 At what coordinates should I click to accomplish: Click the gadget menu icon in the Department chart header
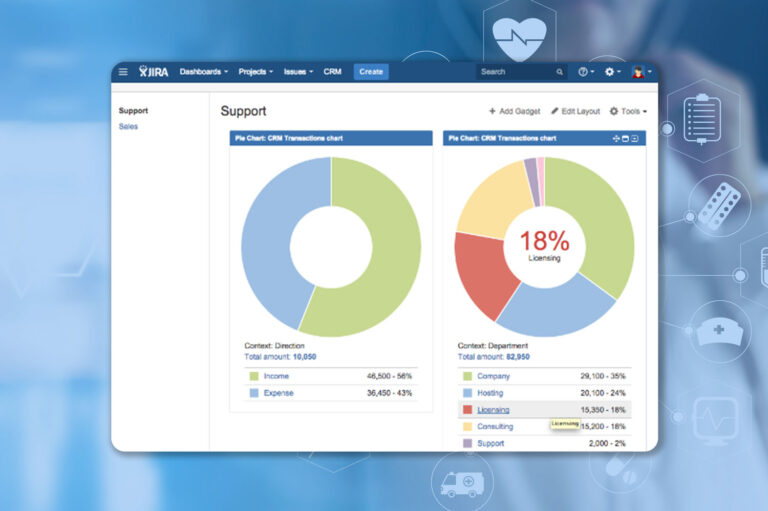click(x=634, y=138)
